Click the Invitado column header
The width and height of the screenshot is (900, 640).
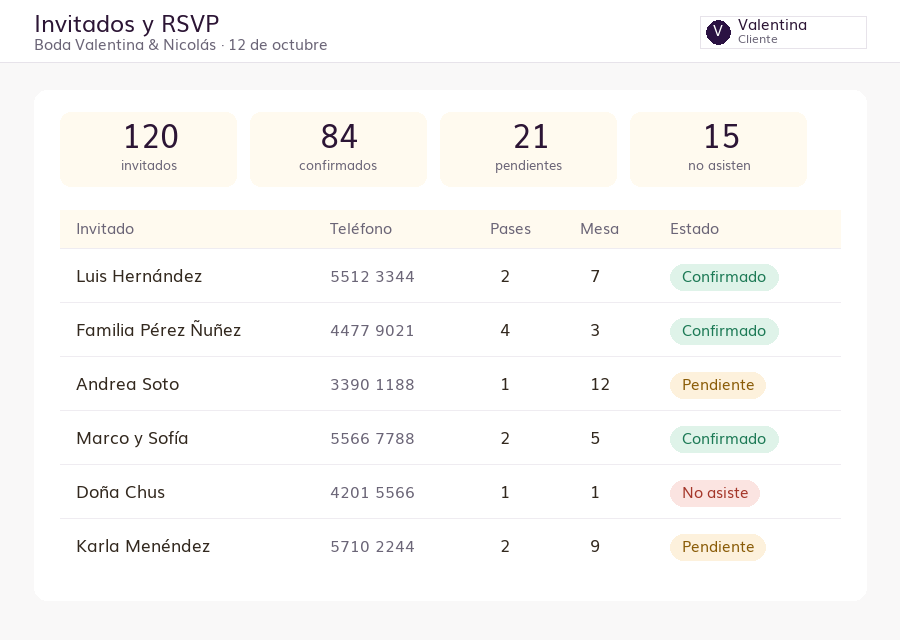tap(105, 229)
